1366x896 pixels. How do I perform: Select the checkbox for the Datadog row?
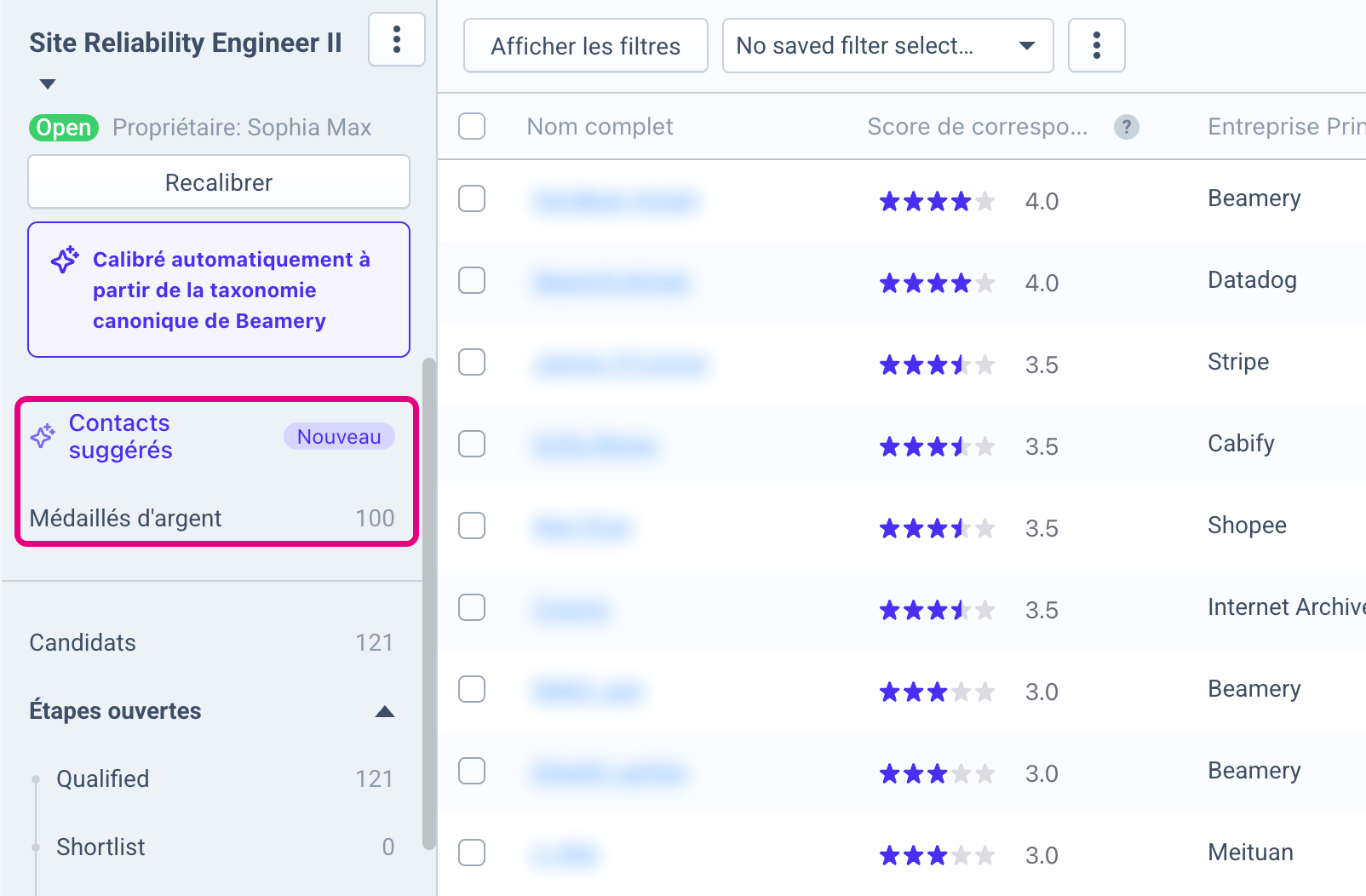(x=472, y=281)
